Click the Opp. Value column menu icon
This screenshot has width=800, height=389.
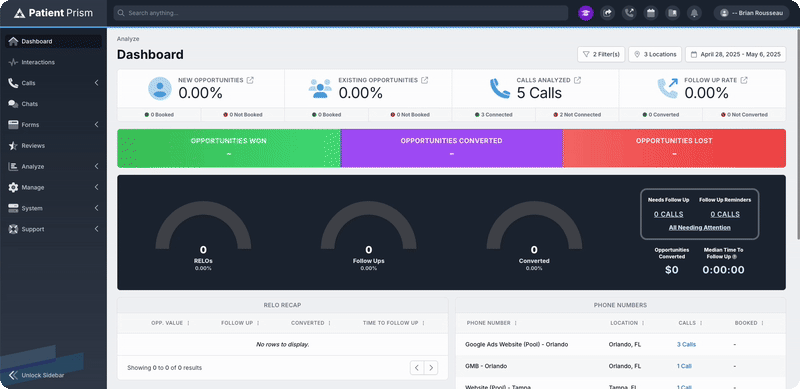tap(188, 323)
